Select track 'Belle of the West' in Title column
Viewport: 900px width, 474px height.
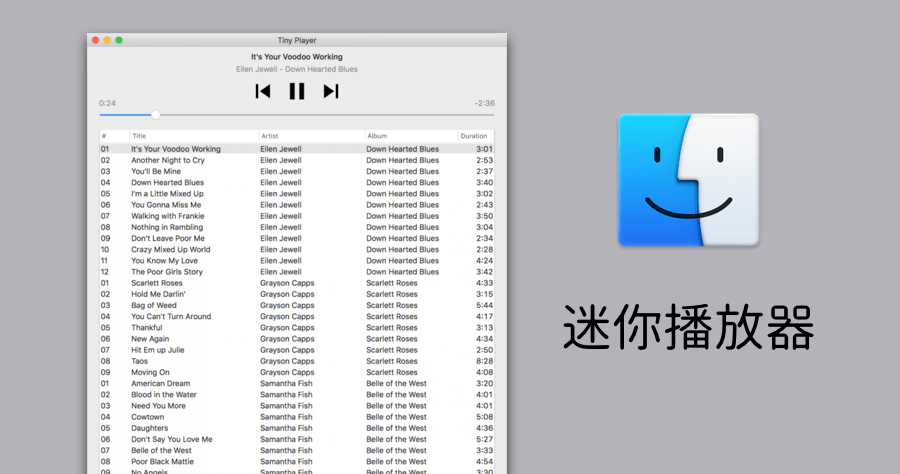click(161, 450)
